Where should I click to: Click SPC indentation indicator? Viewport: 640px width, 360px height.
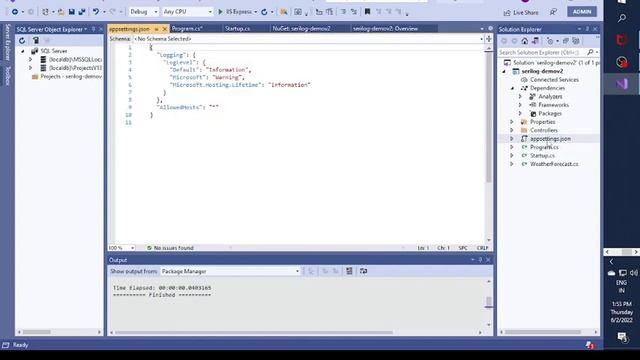(x=463, y=248)
